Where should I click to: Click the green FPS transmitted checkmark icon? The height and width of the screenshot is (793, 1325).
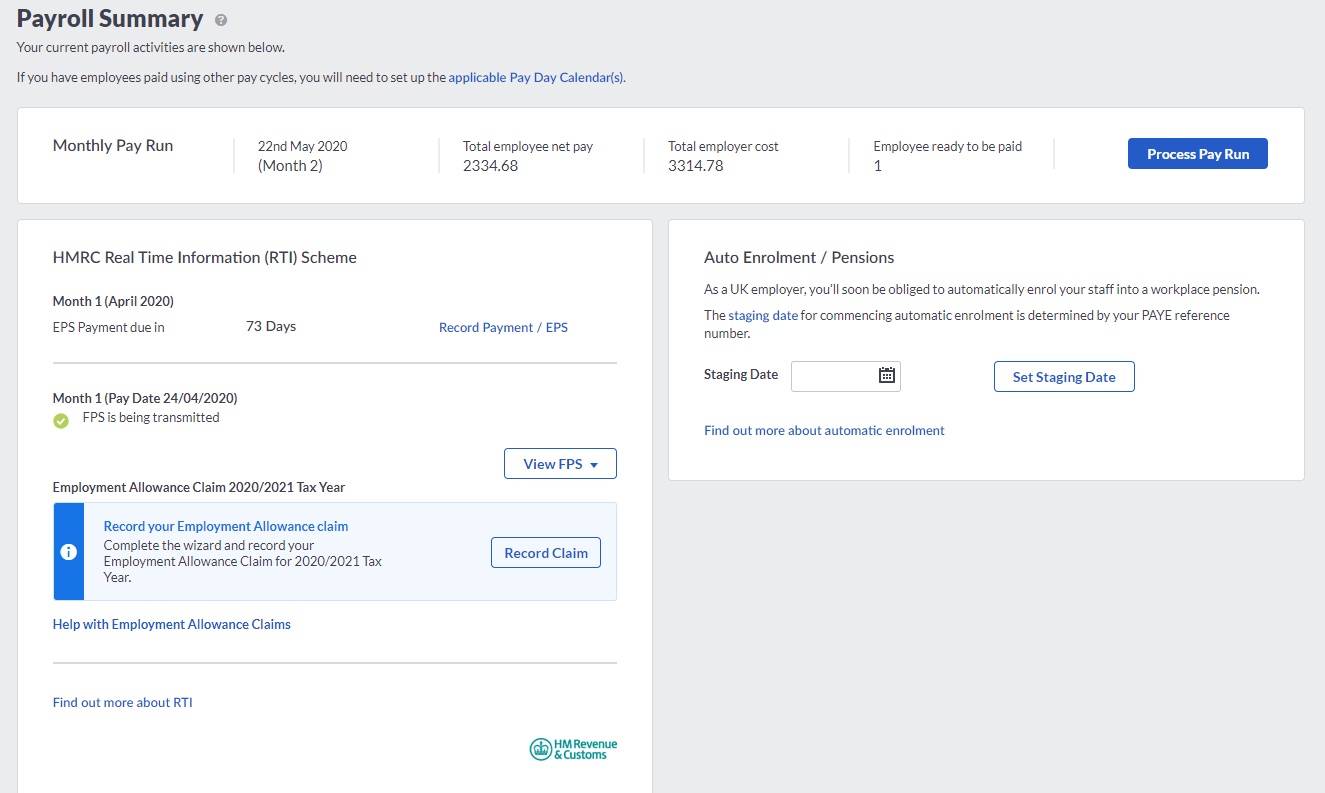[61, 421]
